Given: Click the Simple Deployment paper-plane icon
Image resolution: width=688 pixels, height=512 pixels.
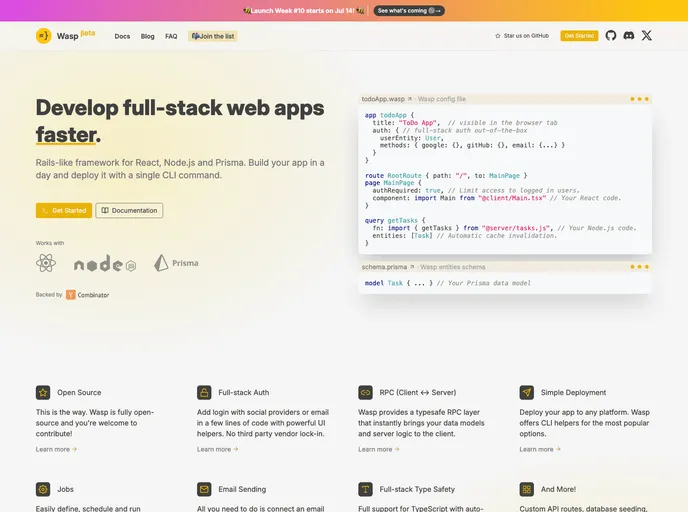Looking at the screenshot, I should pyautogui.click(x=527, y=393).
